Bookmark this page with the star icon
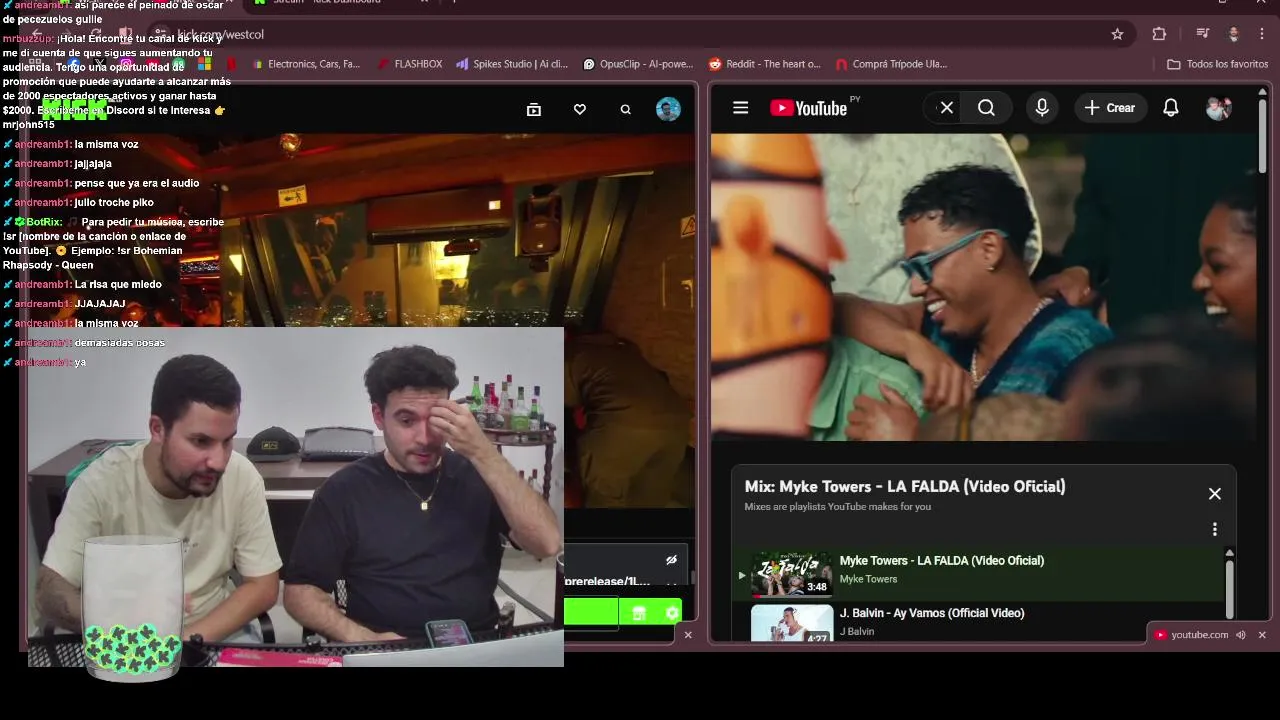 tap(1117, 34)
